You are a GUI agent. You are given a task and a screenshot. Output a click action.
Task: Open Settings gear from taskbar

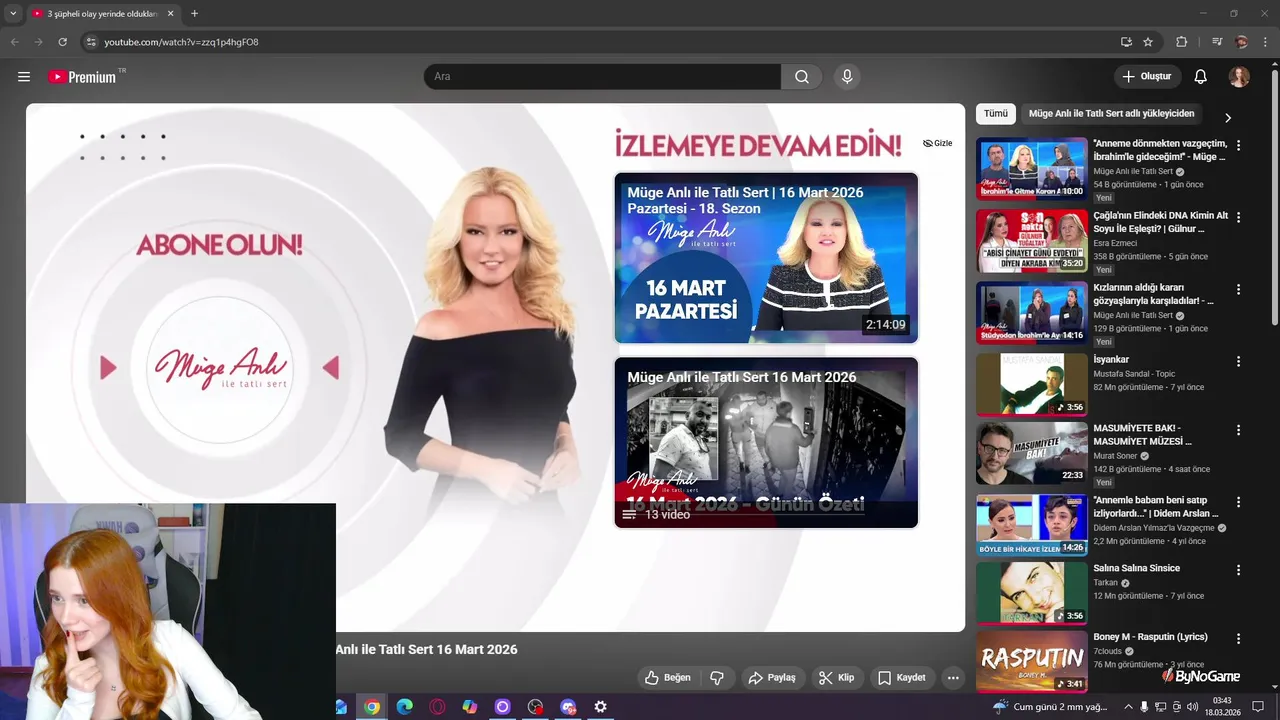[600, 707]
